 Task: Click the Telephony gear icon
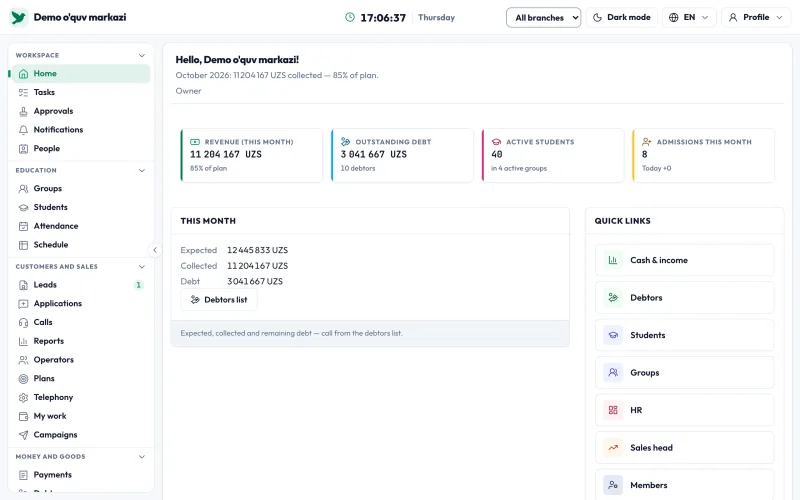click(23, 397)
